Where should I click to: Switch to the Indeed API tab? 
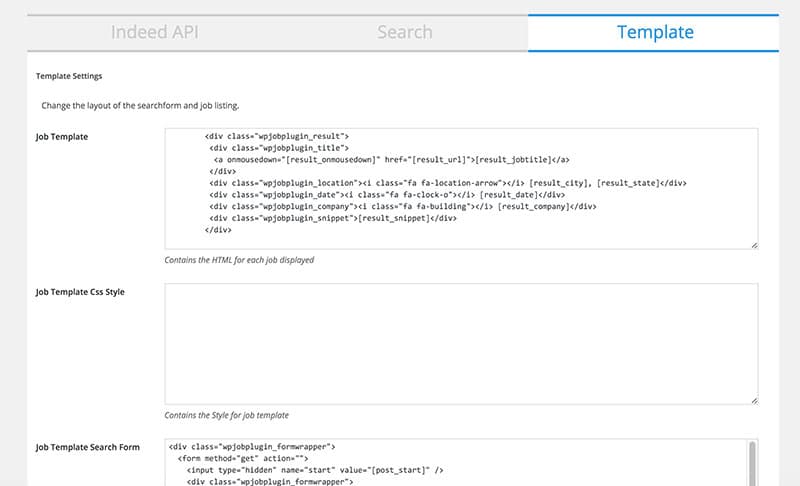tap(154, 33)
